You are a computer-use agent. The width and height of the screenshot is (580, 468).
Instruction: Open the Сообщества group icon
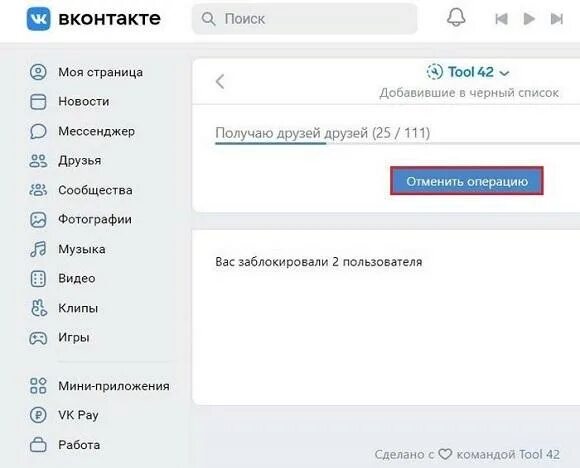(x=38, y=190)
